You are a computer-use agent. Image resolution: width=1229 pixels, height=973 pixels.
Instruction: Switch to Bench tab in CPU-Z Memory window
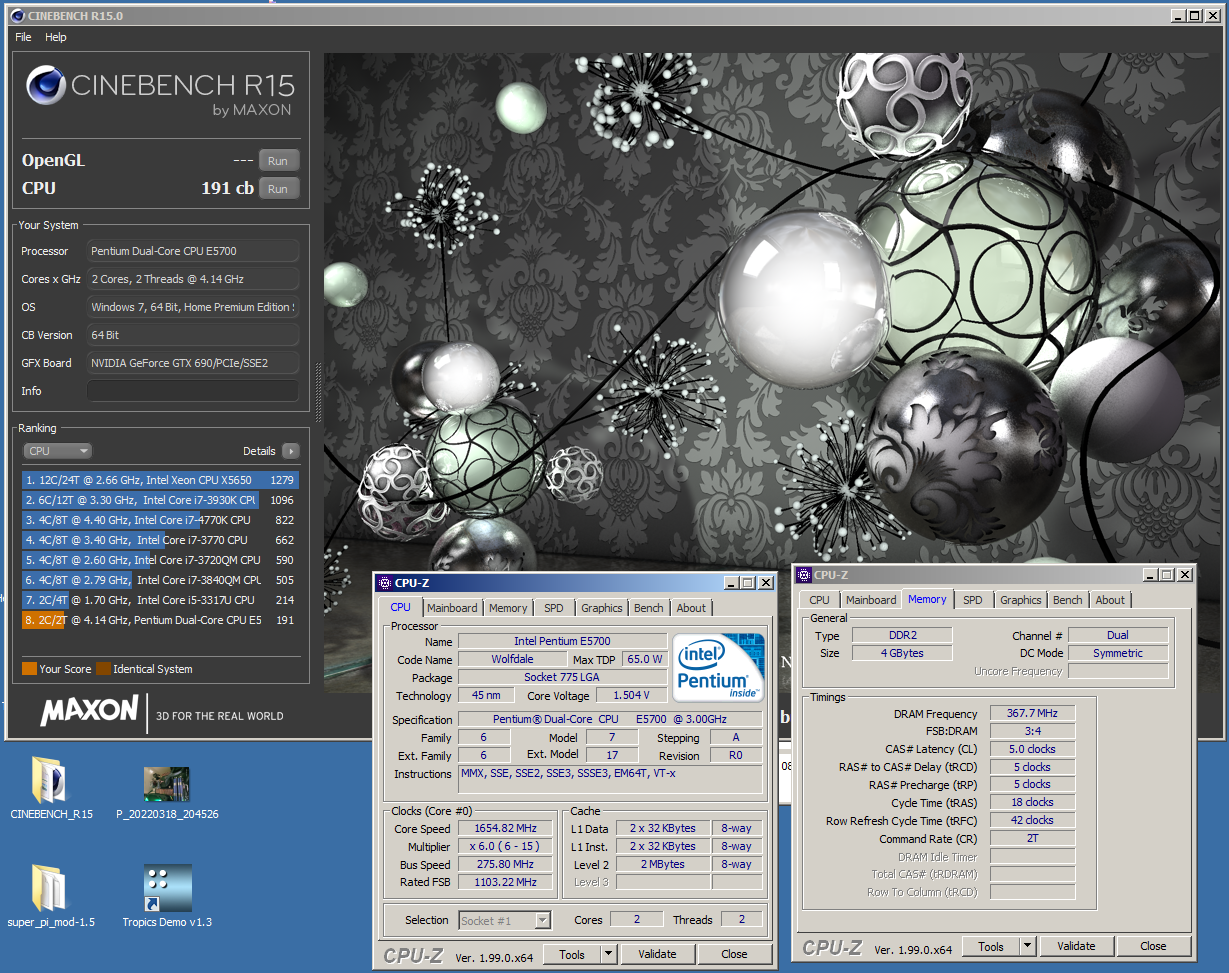tap(1068, 600)
